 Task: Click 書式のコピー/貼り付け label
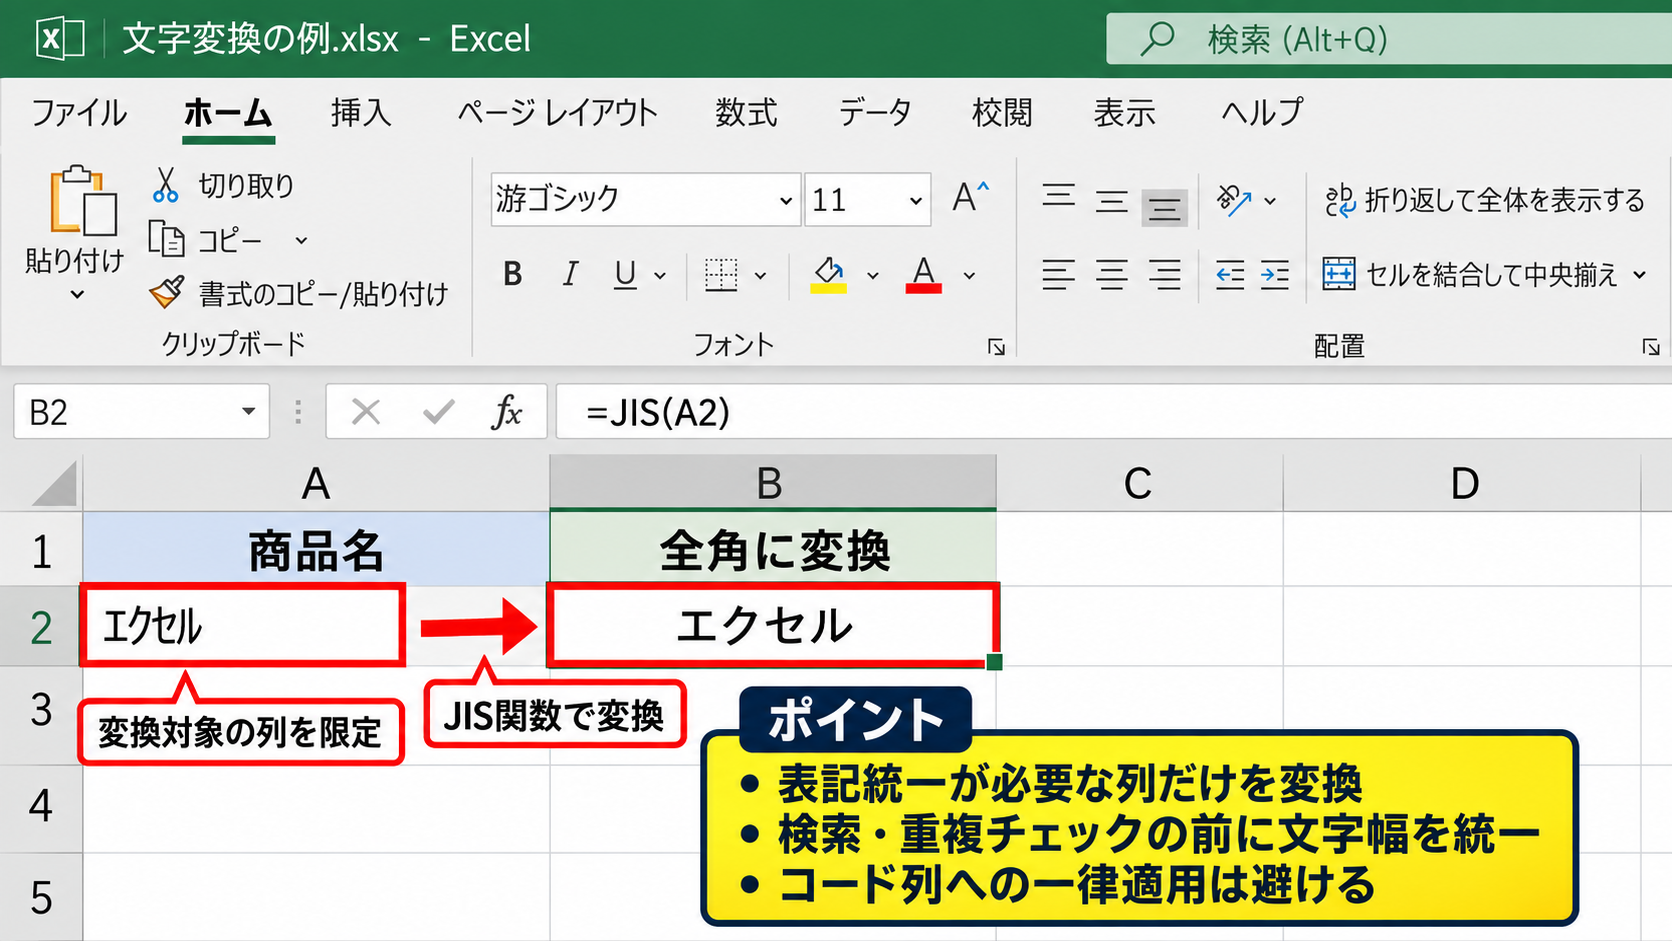click(x=323, y=293)
